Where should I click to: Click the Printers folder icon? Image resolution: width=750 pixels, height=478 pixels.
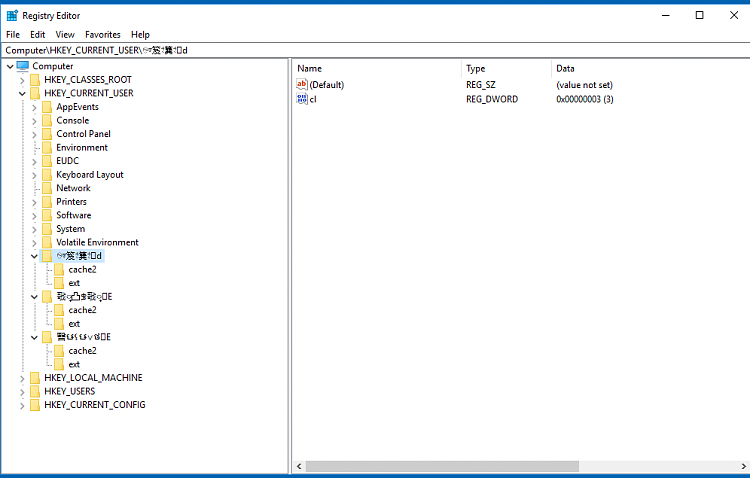pos(46,201)
